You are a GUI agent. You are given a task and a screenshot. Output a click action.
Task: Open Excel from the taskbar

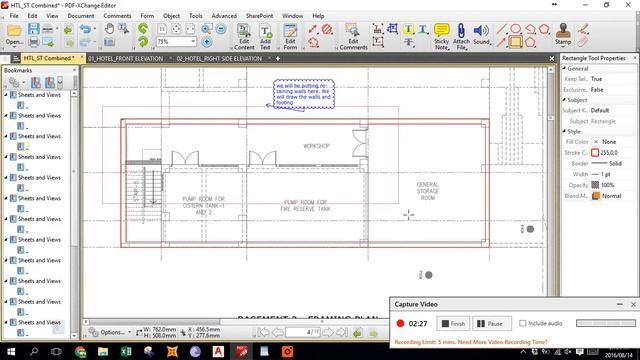click(x=126, y=351)
